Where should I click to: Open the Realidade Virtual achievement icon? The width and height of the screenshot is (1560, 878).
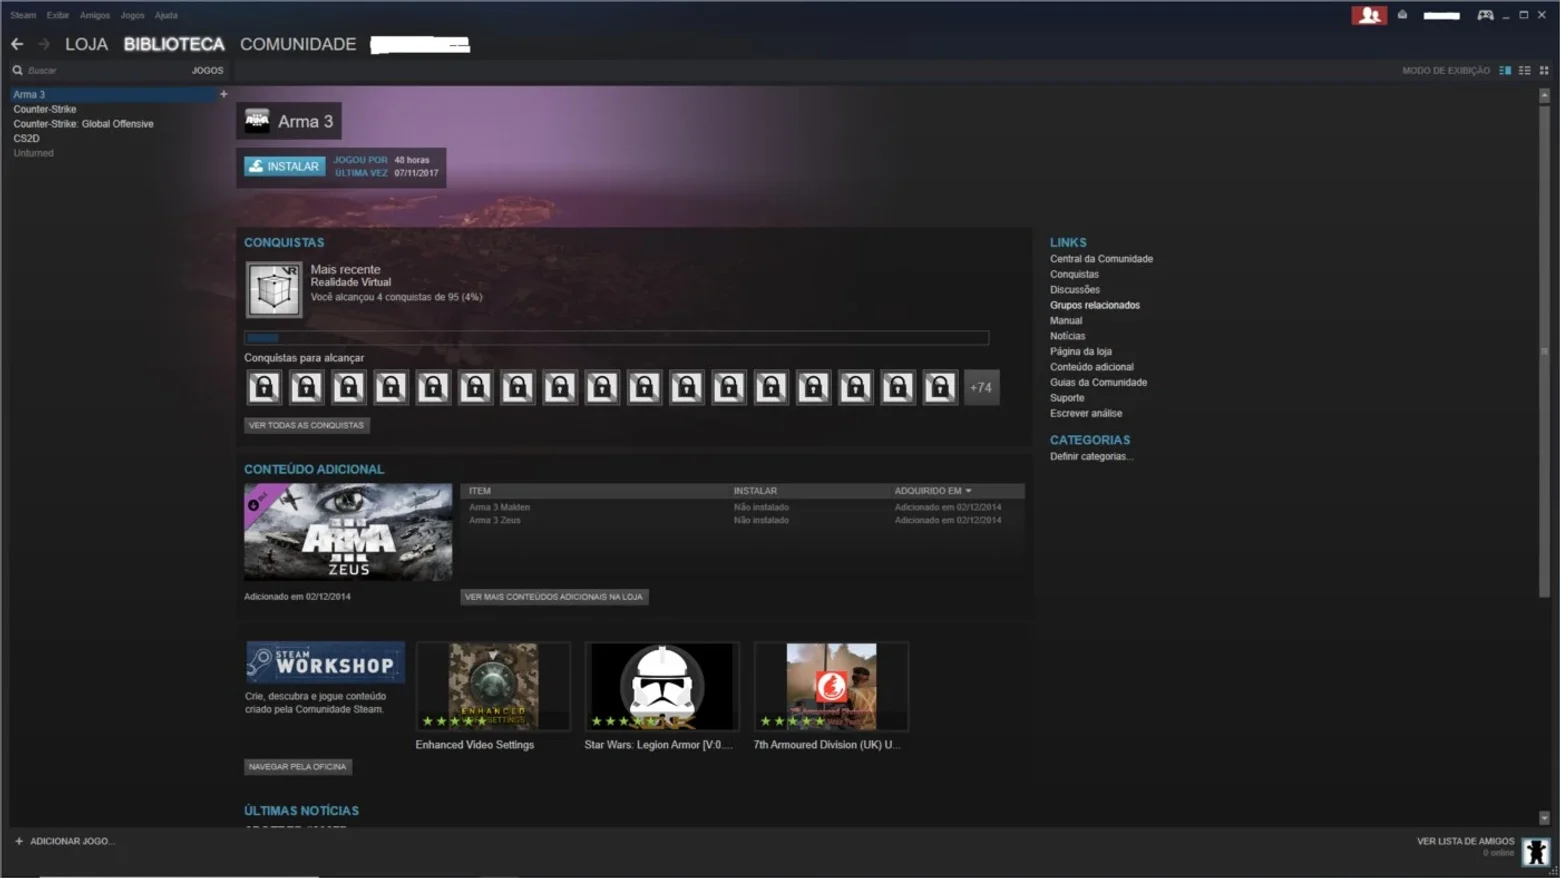(x=274, y=289)
